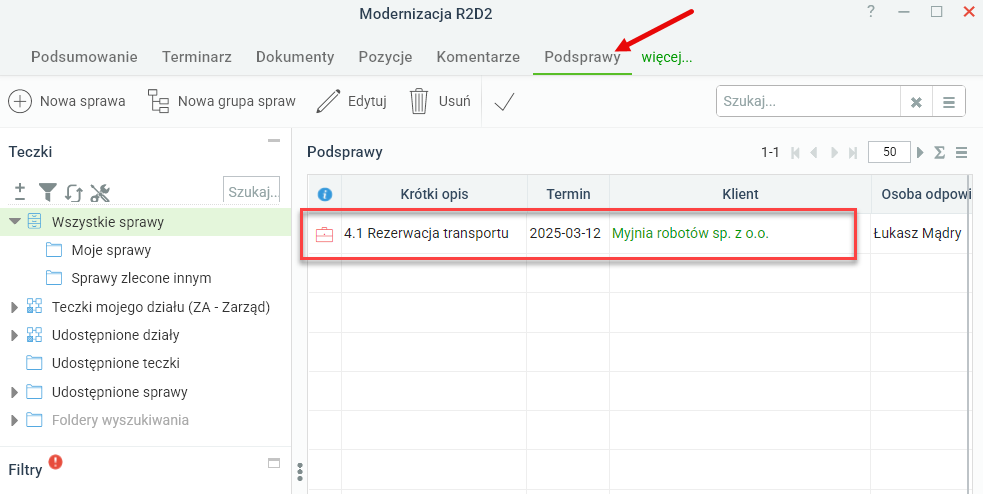Image resolution: width=983 pixels, height=494 pixels.
Task: Minimize the Teczki panel
Action: tap(274, 141)
